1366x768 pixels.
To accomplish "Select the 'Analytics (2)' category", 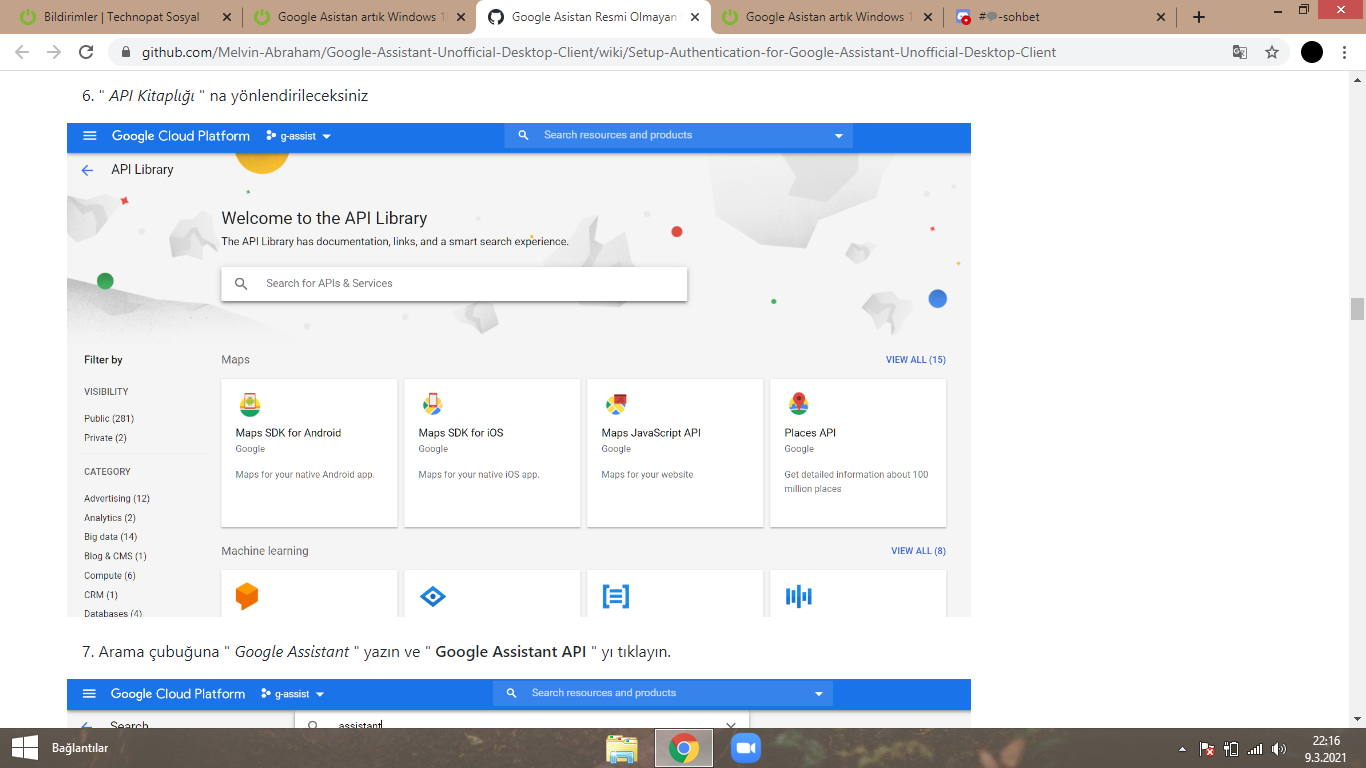I will point(110,518).
